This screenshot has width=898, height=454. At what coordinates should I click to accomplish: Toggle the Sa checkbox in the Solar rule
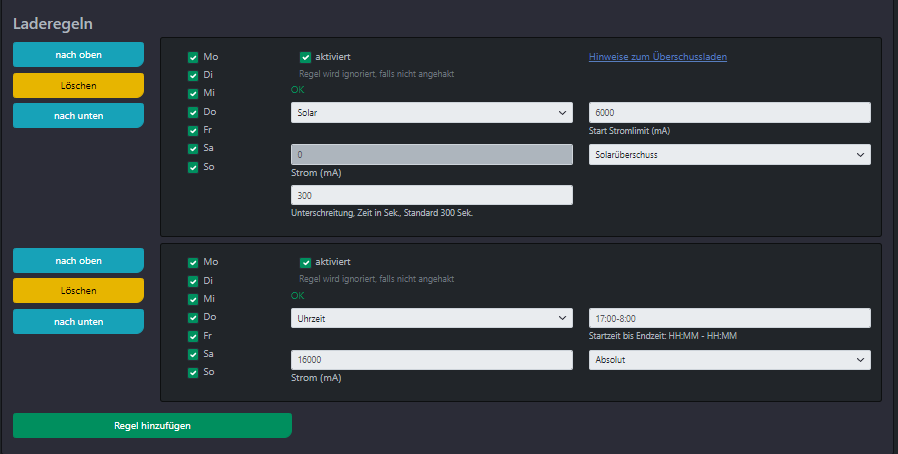click(193, 149)
